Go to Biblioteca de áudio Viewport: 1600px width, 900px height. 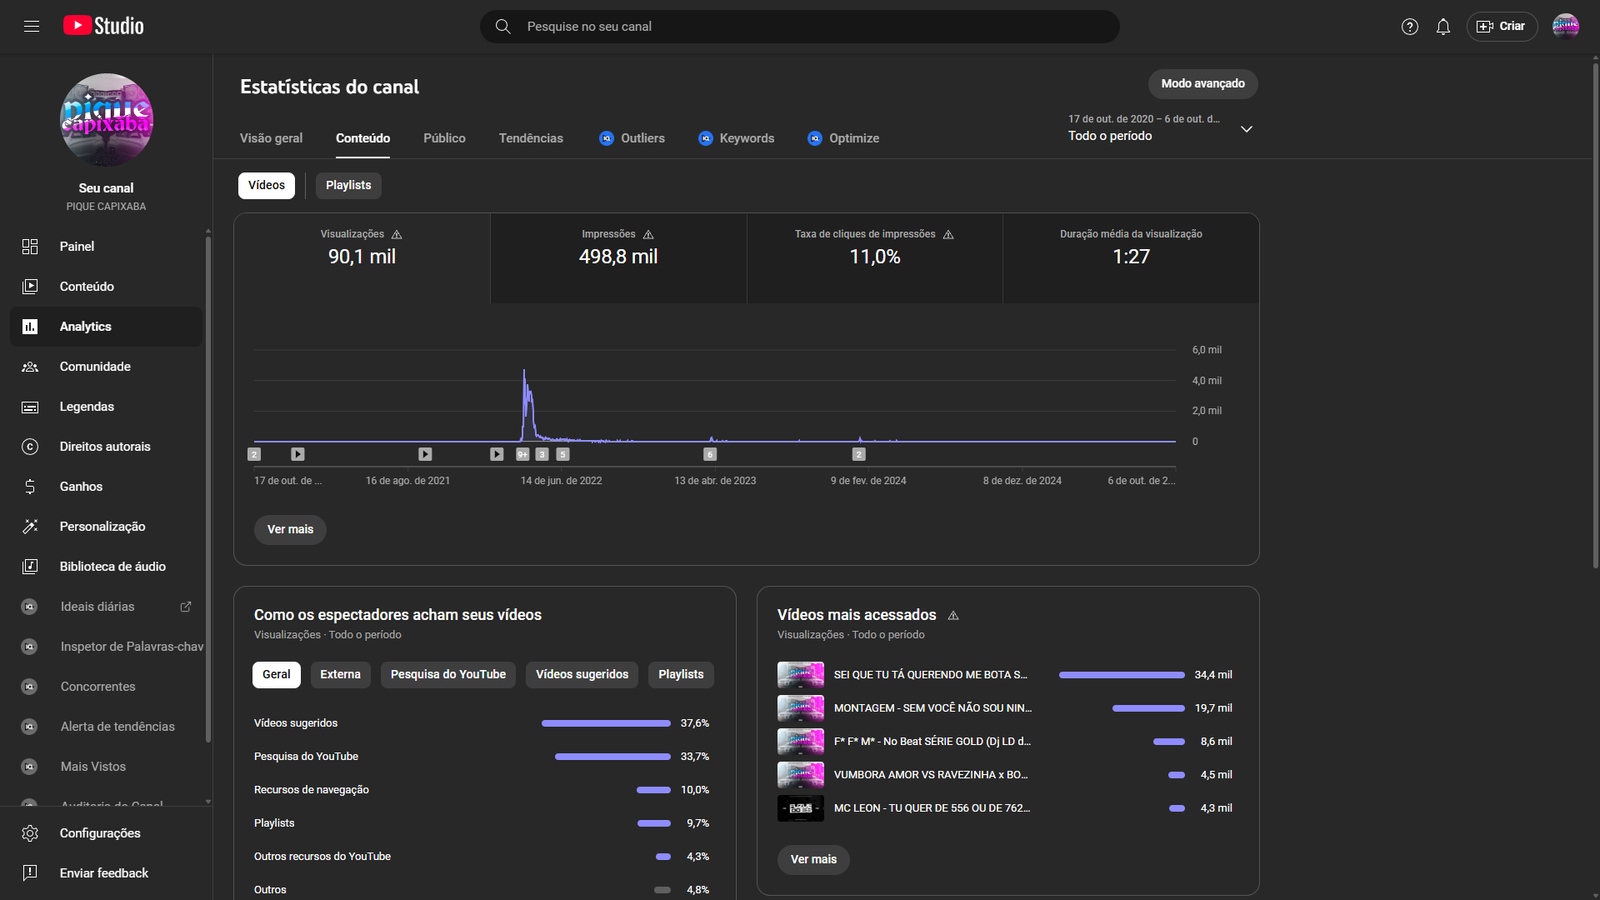pyautogui.click(x=112, y=566)
